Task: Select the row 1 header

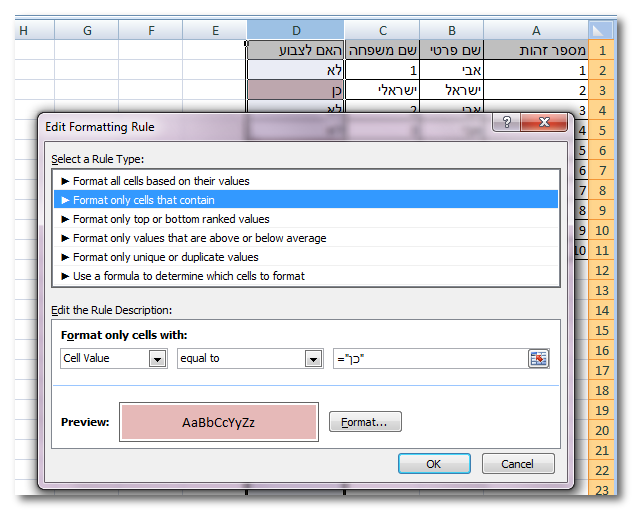Action: pos(602,50)
